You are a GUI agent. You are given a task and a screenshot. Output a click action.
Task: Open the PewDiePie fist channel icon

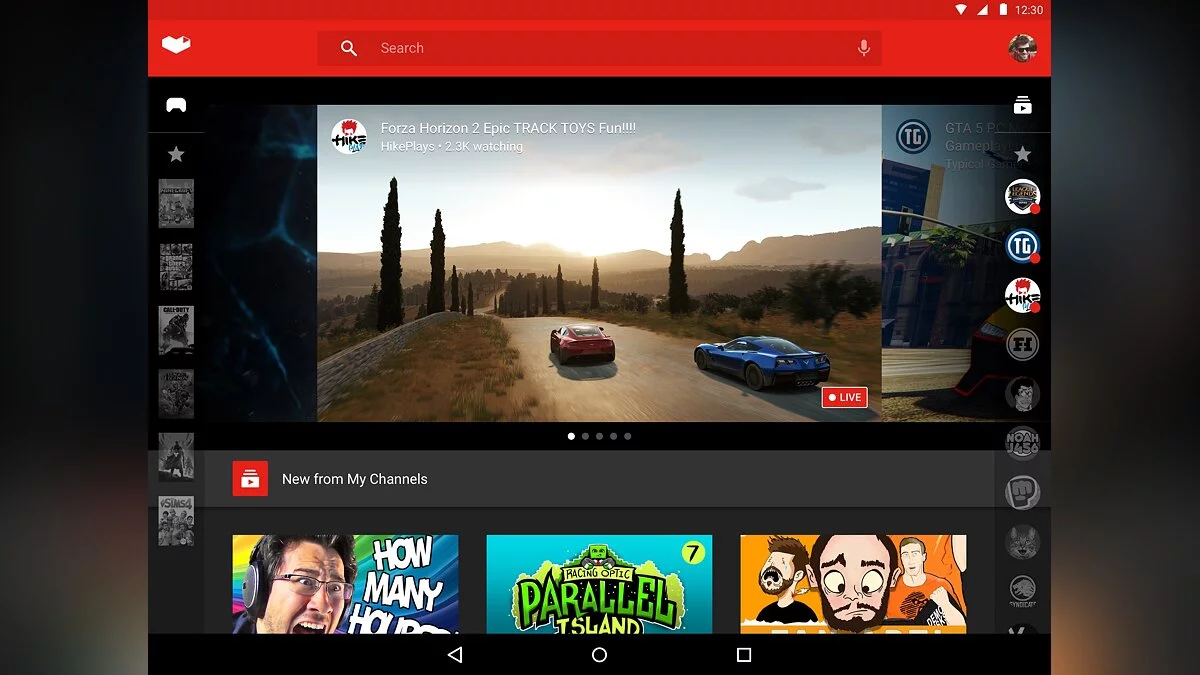point(1022,492)
